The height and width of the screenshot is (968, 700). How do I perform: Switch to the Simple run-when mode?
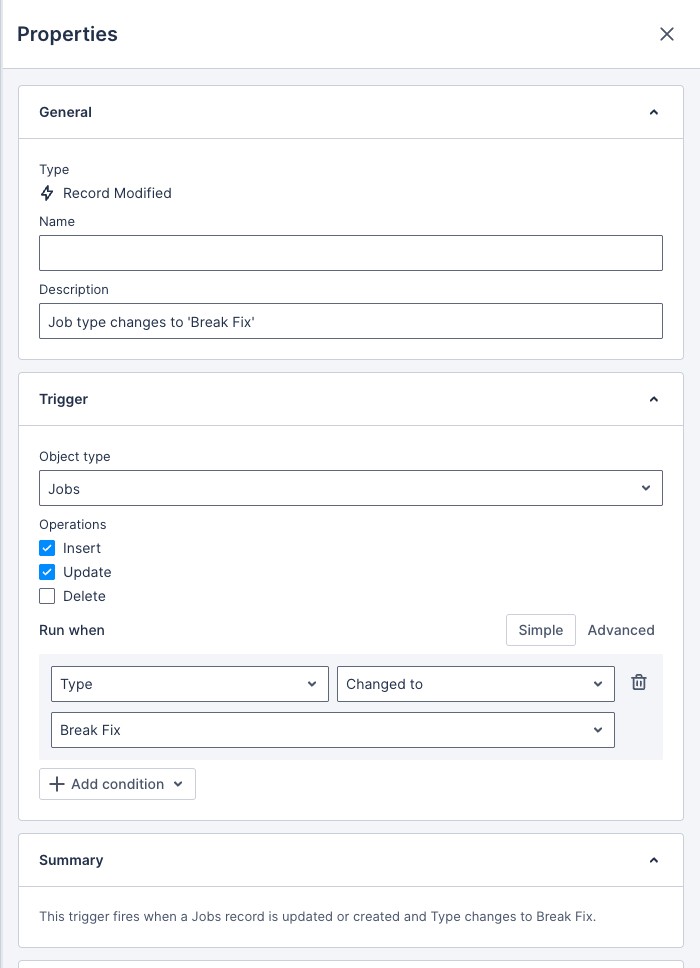pyautogui.click(x=541, y=630)
